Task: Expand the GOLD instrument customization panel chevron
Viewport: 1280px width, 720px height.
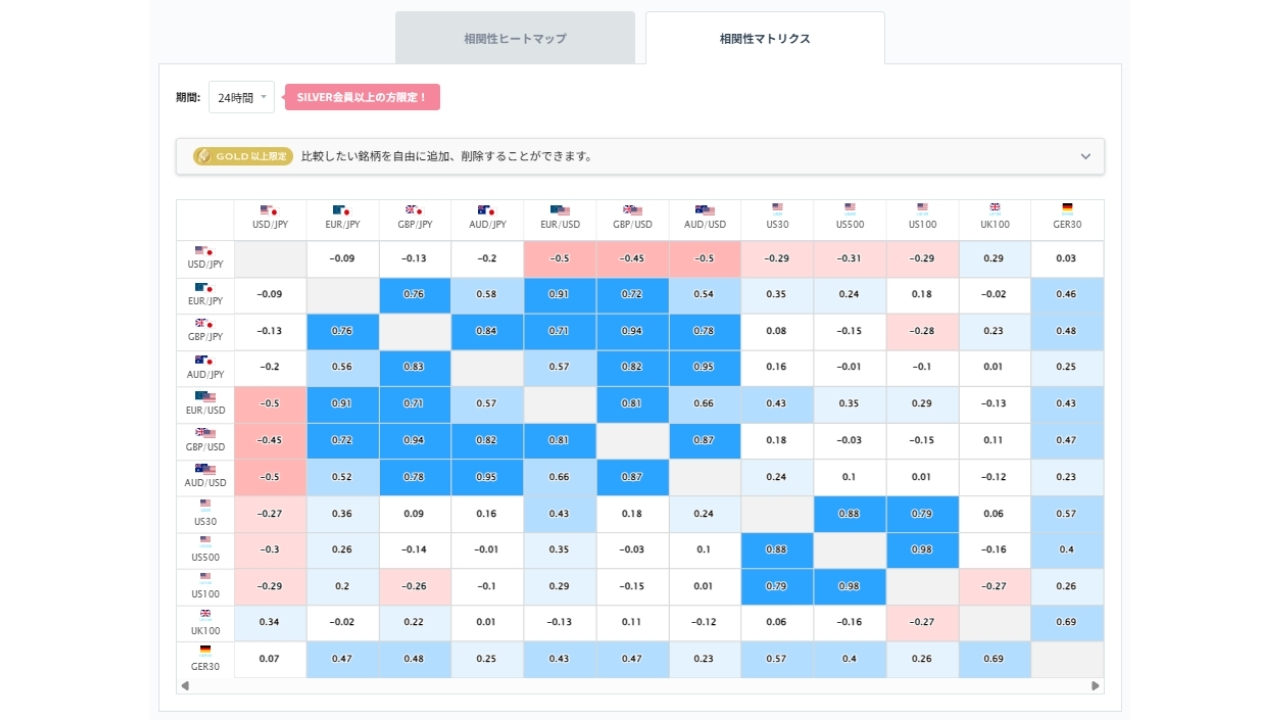Action: [1086, 156]
